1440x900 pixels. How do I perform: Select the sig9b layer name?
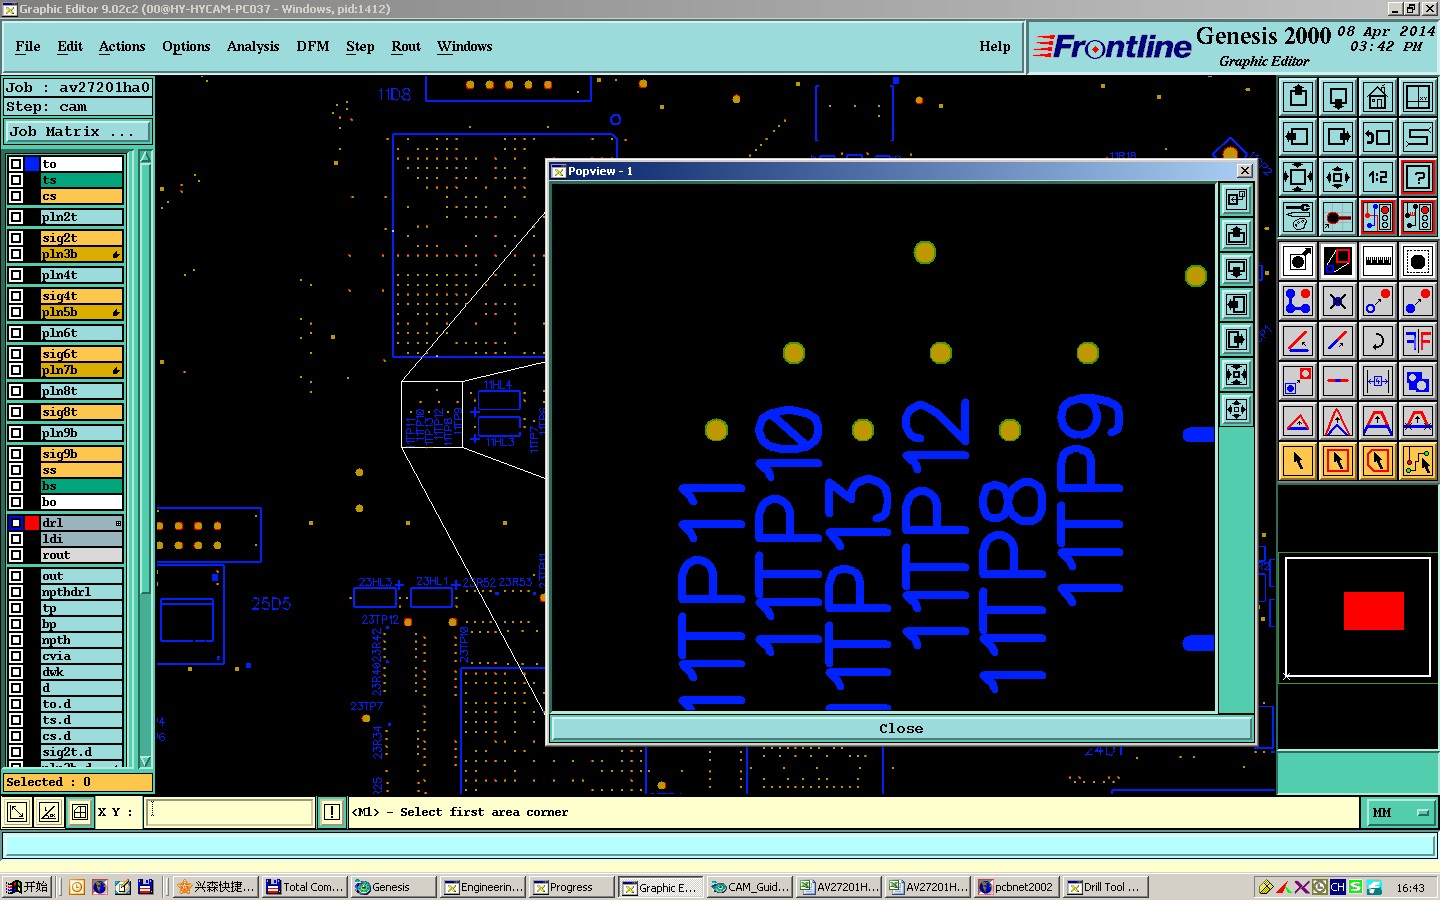point(81,454)
